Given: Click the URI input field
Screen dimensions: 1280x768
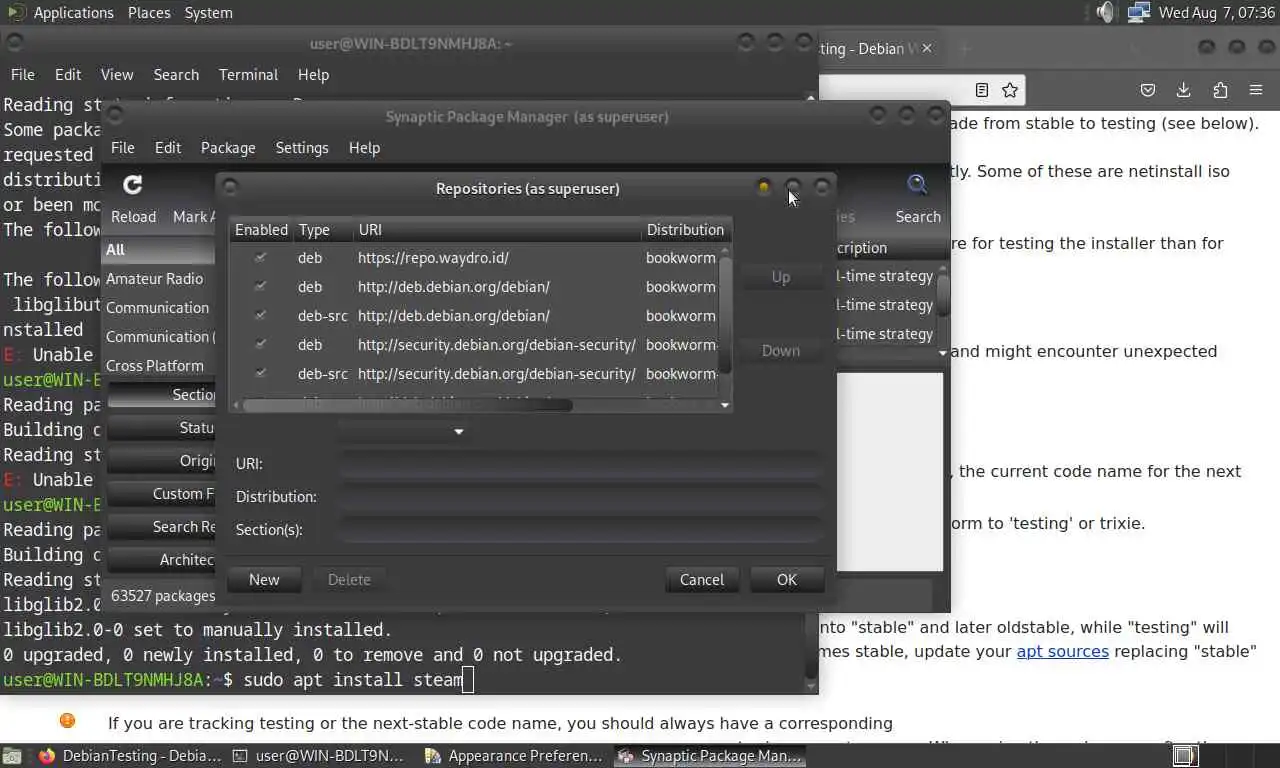Looking at the screenshot, I should [x=580, y=464].
